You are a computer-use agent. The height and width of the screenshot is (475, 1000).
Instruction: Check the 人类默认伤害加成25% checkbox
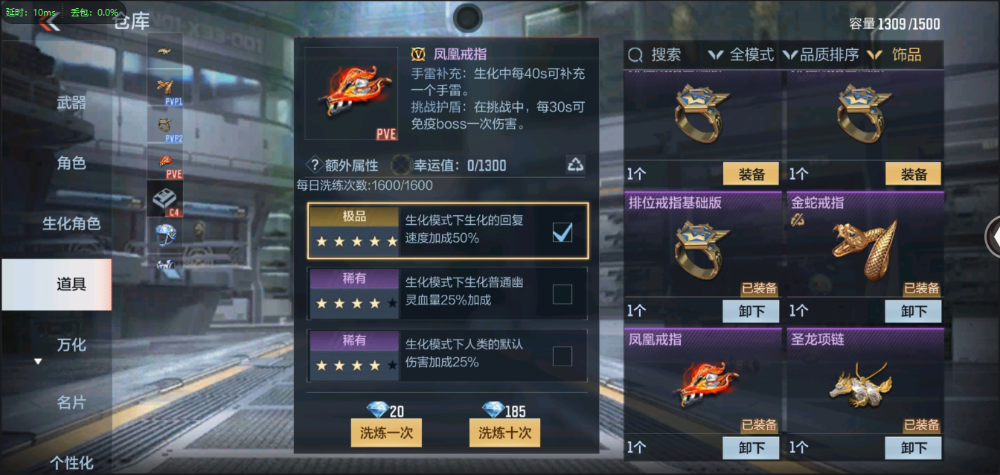click(562, 356)
